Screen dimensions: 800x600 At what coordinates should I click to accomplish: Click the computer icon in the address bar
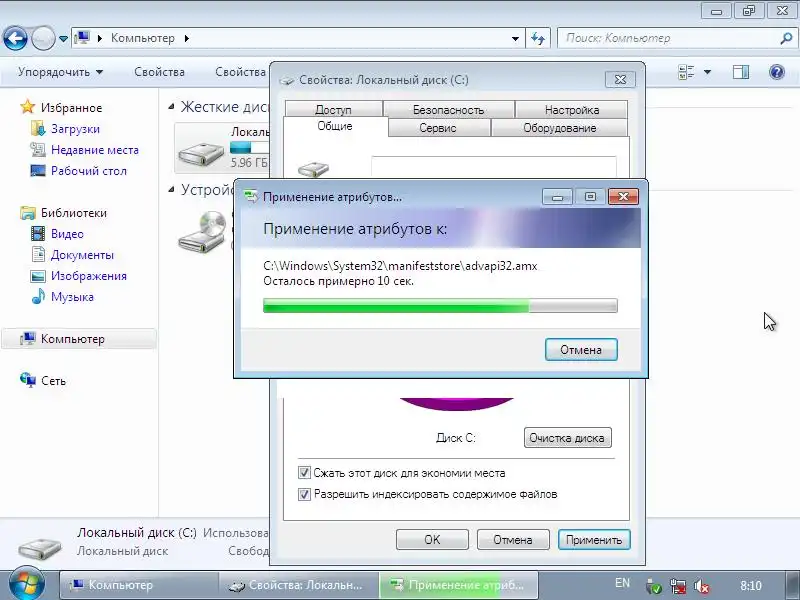pyautogui.click(x=83, y=38)
